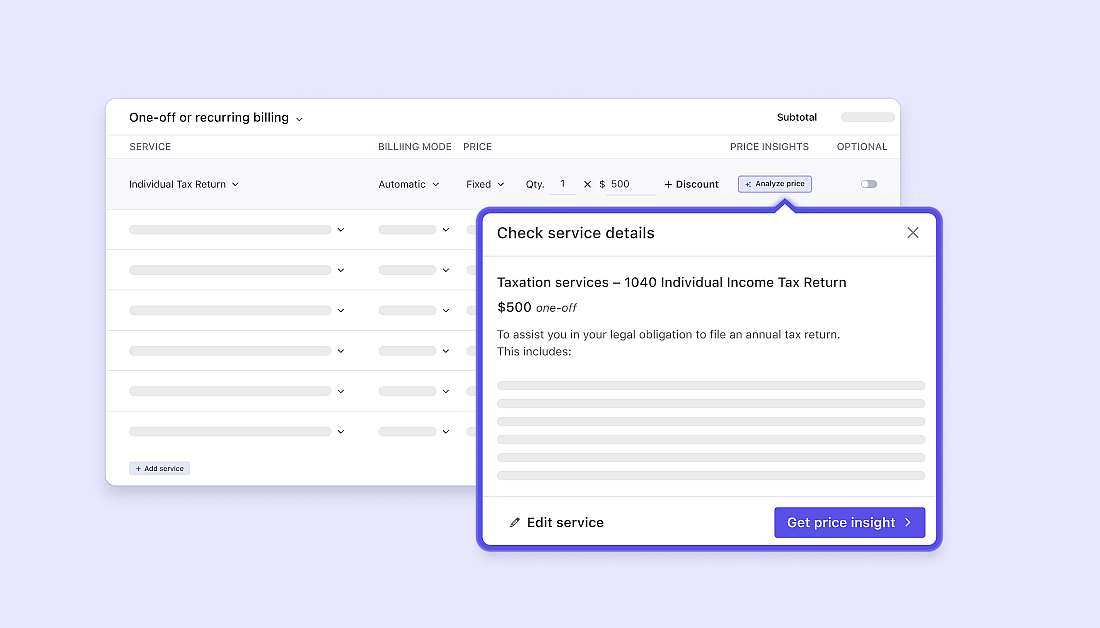
Task: Toggle the Optional switch for Individual Tax Return
Action: coord(868,184)
